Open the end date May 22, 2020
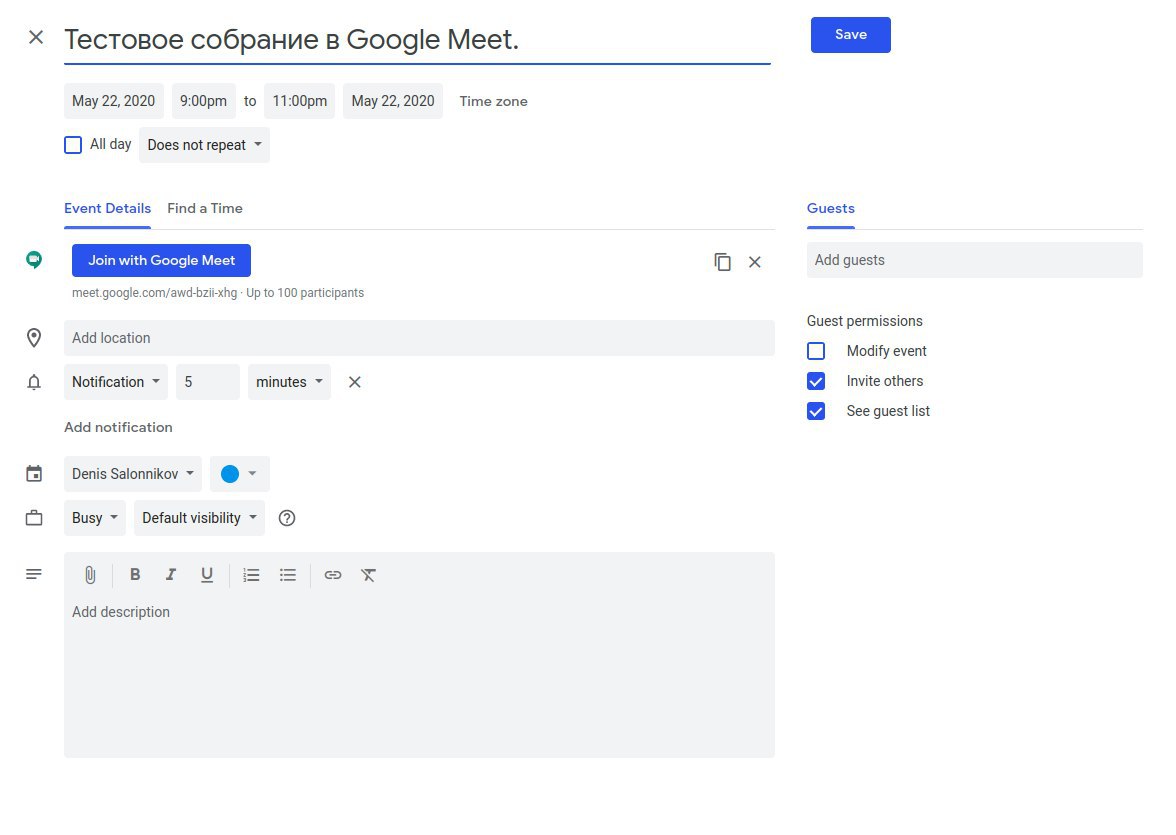 coord(393,101)
